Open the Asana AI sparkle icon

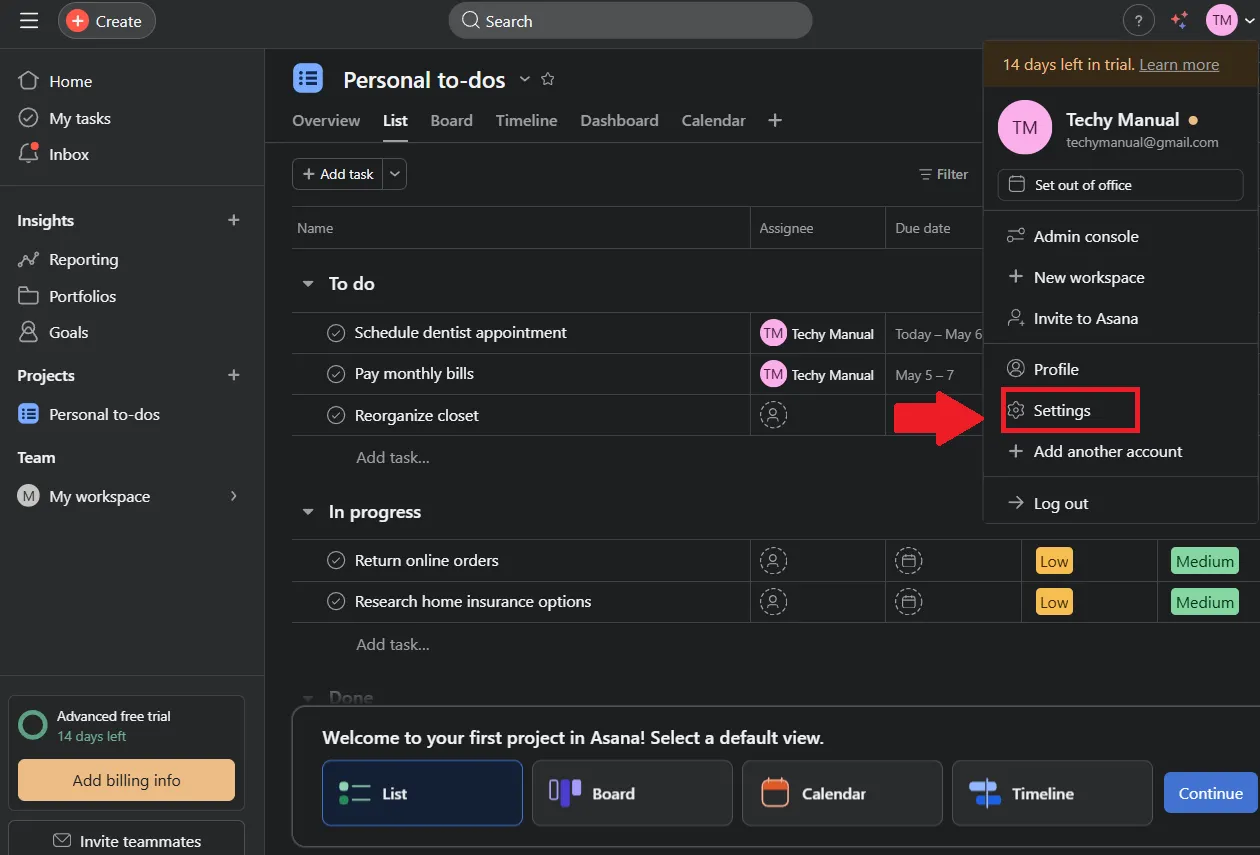click(x=1180, y=21)
